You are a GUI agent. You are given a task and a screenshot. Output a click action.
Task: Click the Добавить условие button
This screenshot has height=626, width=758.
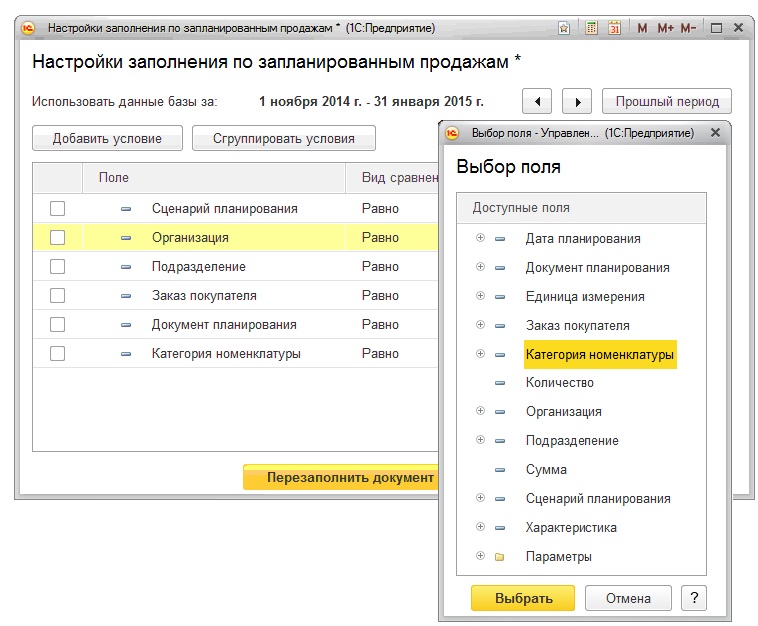107,138
